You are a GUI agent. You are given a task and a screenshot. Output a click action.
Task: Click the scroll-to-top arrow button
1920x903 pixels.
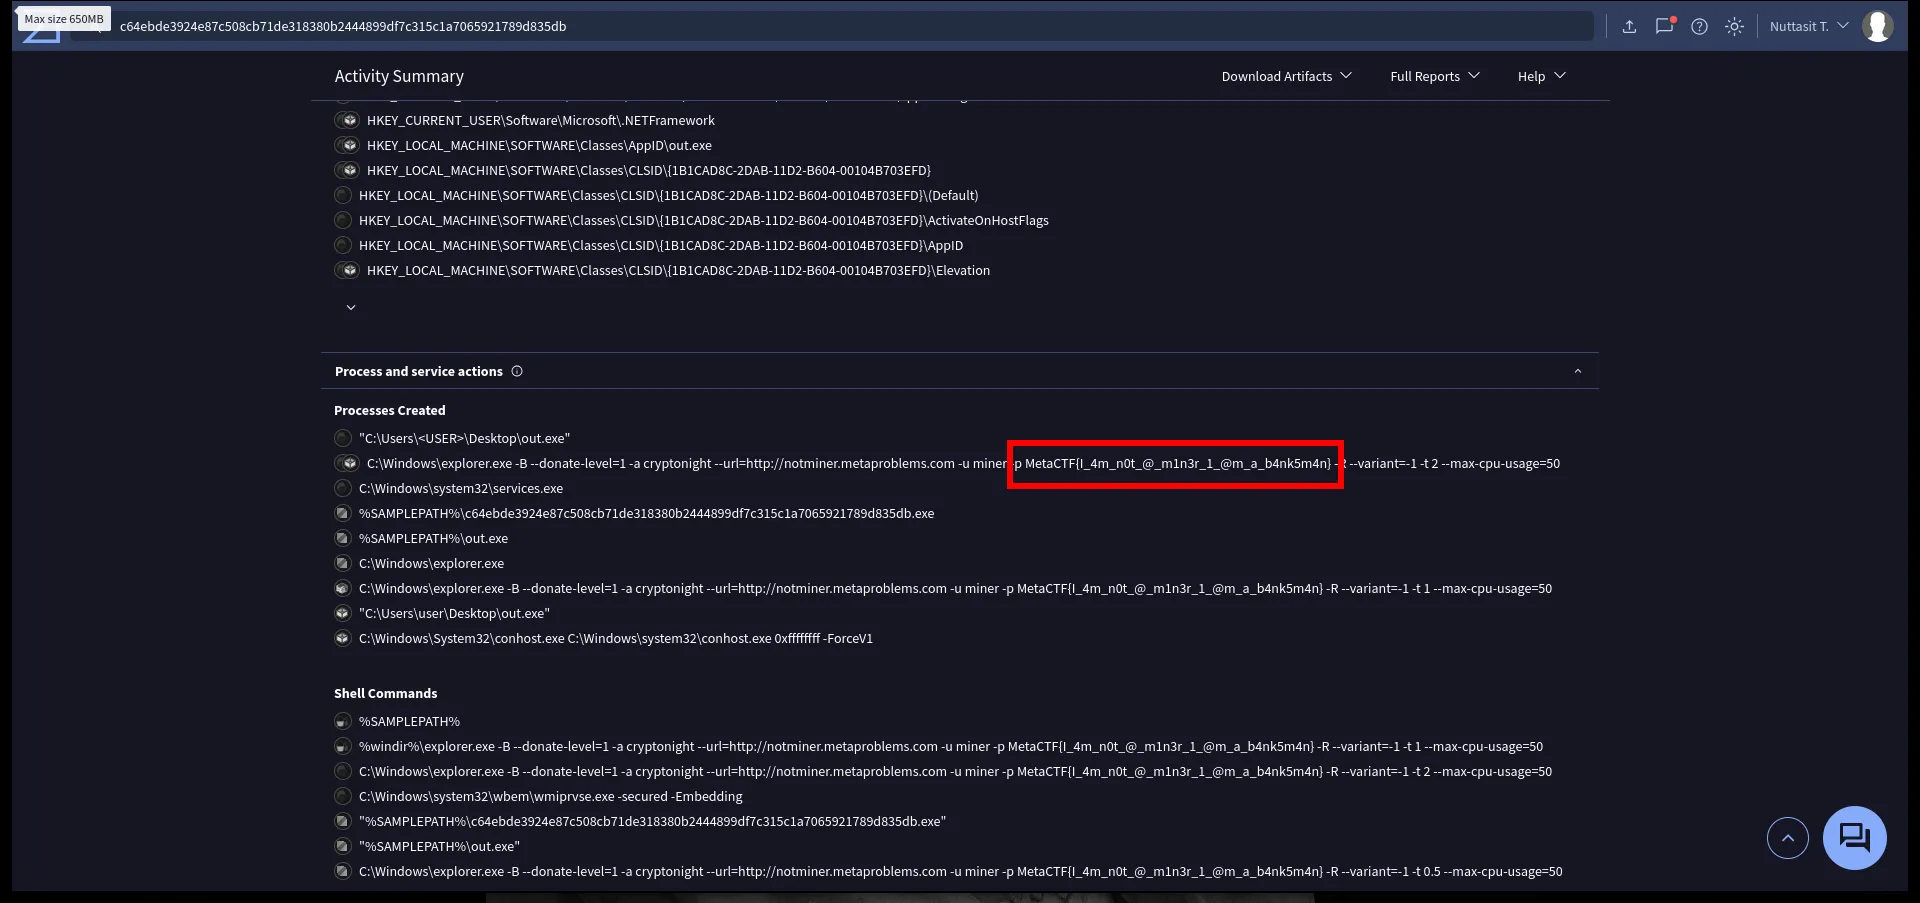[1787, 838]
